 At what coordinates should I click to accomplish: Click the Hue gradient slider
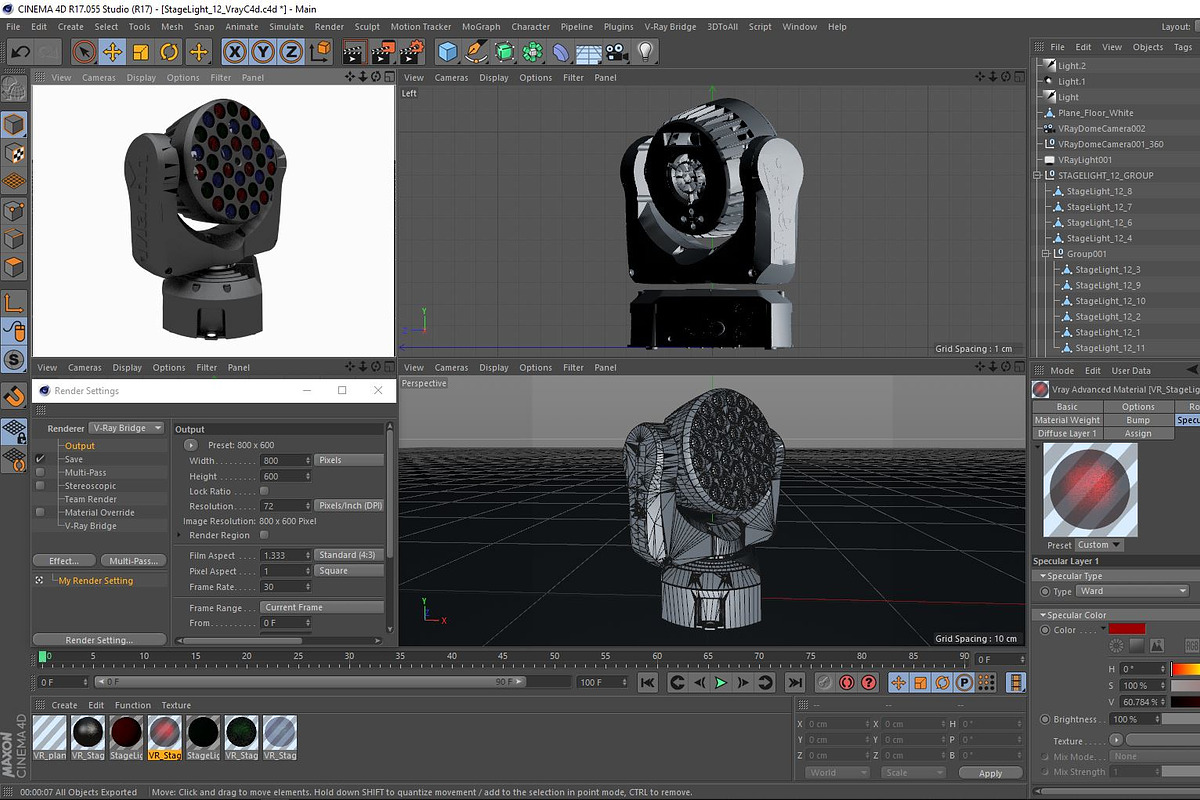[x=1185, y=668]
